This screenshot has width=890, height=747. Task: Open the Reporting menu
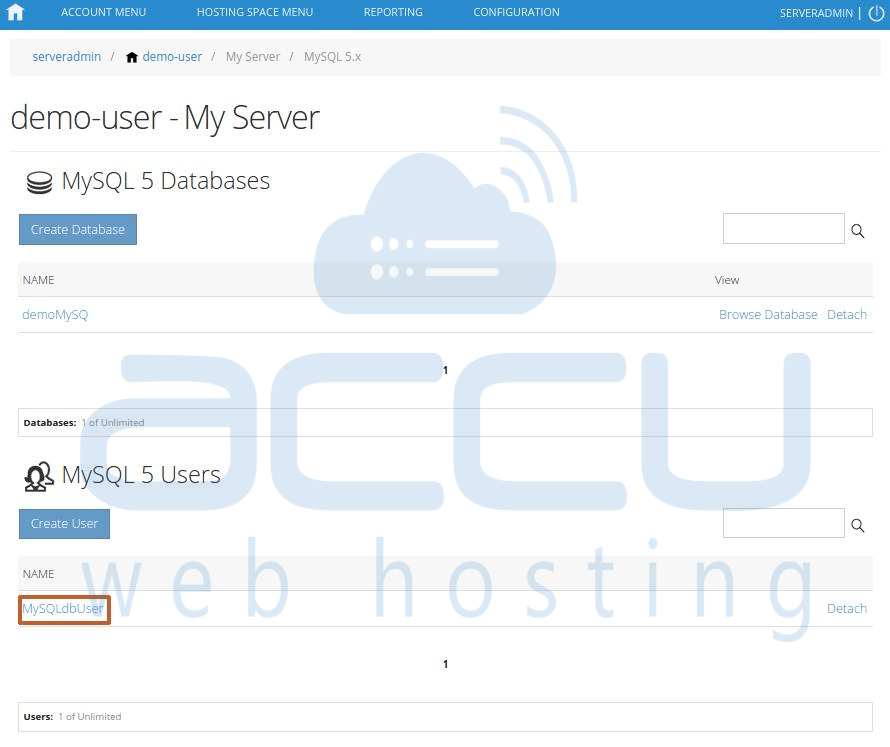pyautogui.click(x=393, y=12)
